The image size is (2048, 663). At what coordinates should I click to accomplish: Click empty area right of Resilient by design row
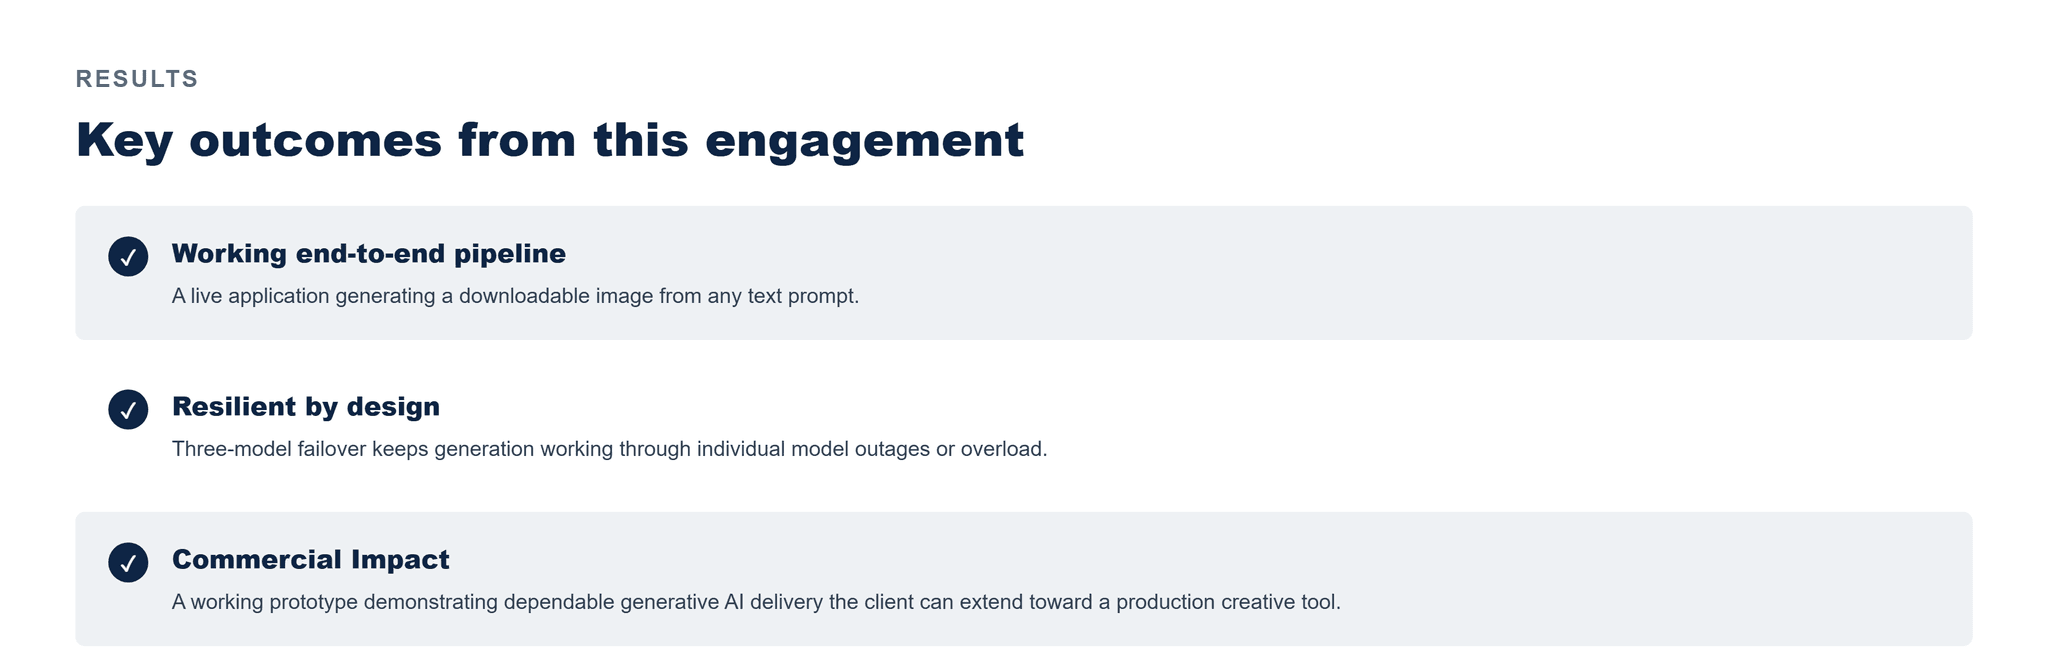tap(1500, 425)
